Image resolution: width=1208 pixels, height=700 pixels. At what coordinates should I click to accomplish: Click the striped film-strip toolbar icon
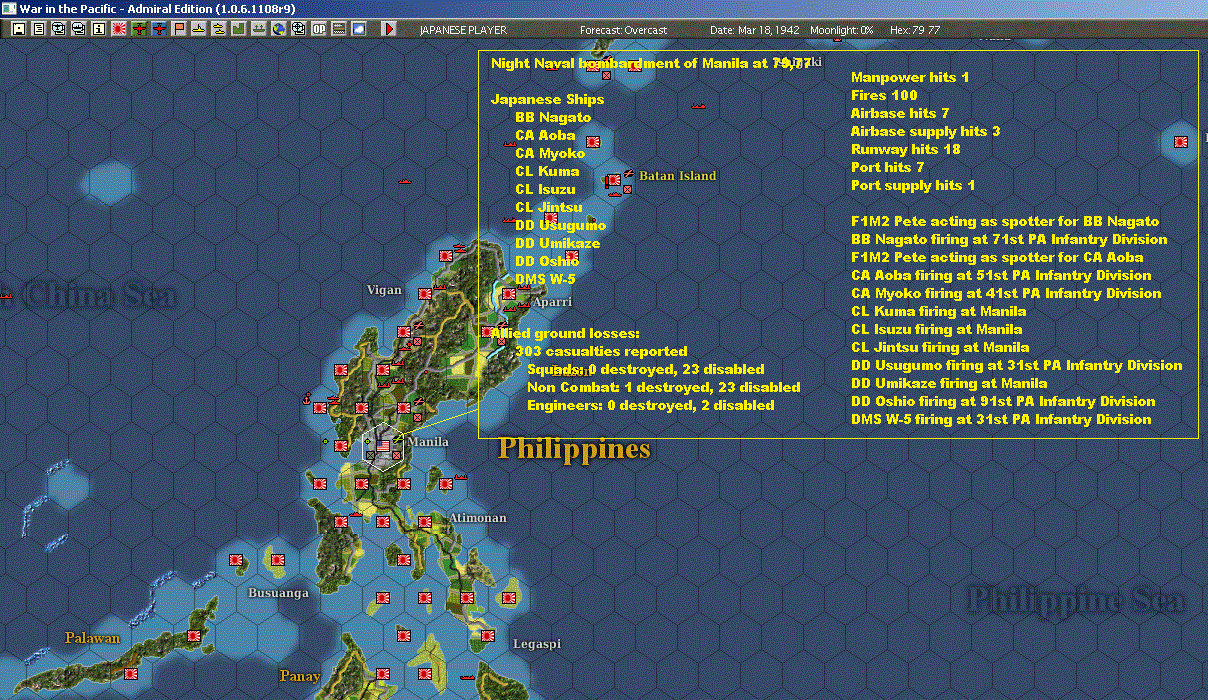tap(338, 29)
